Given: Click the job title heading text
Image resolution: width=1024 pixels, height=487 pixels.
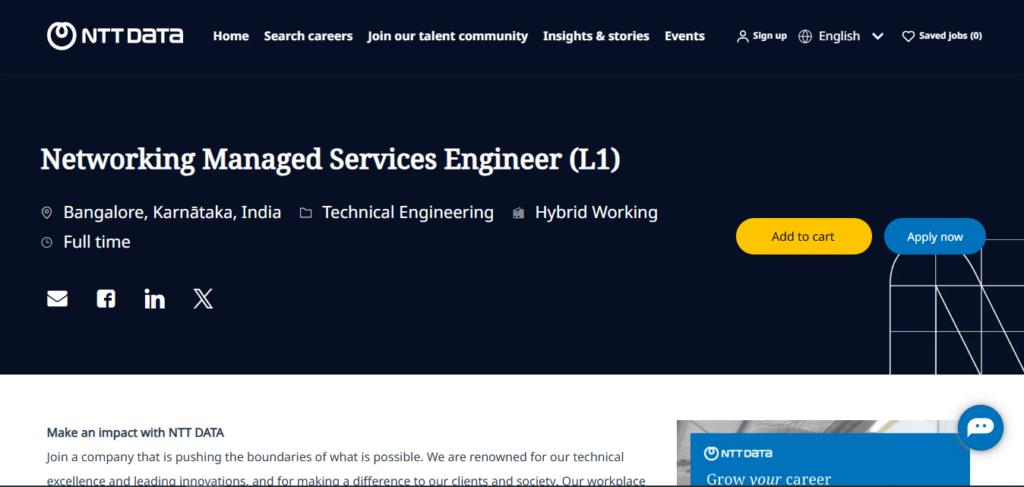Looking at the screenshot, I should [x=330, y=159].
